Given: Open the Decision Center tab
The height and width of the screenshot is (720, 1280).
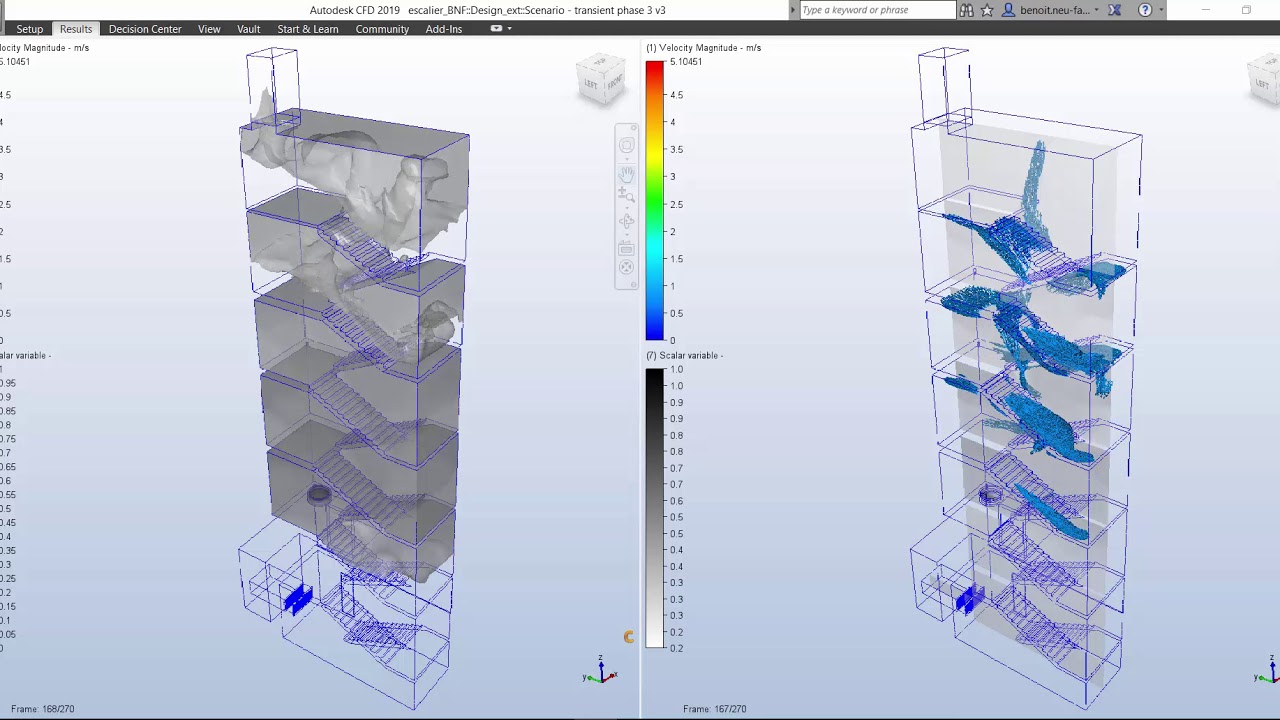Looking at the screenshot, I should (145, 29).
